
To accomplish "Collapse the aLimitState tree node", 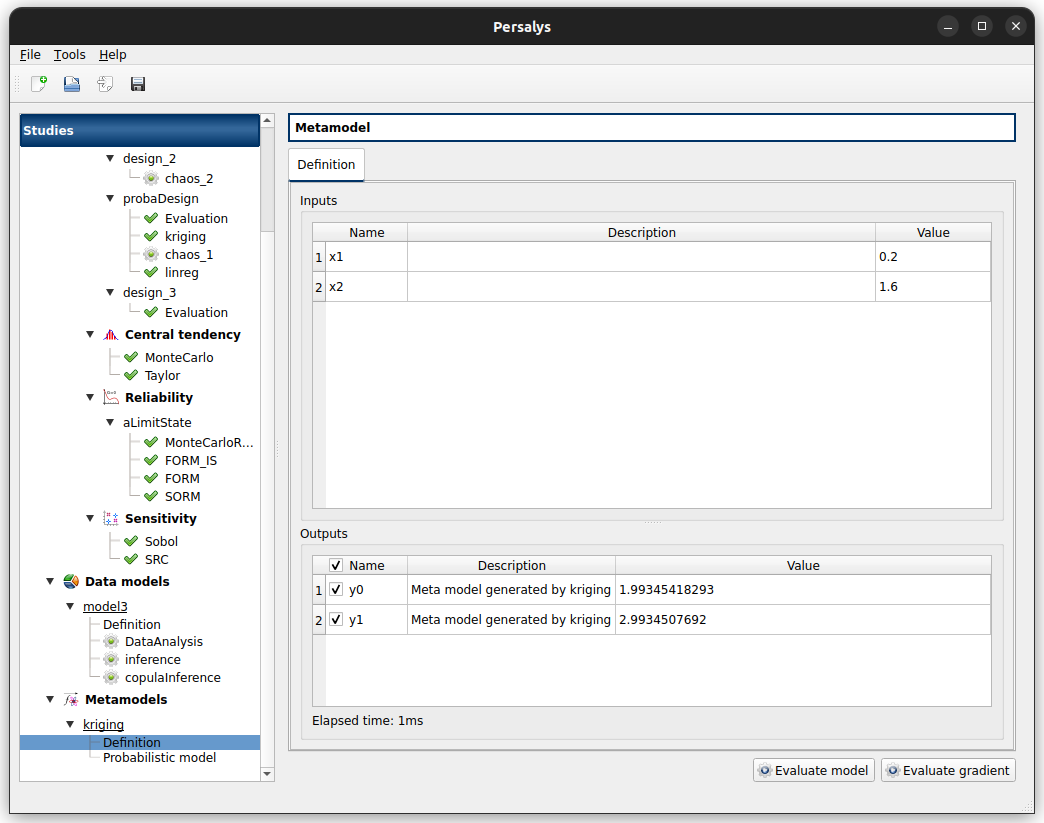I will (110, 423).
